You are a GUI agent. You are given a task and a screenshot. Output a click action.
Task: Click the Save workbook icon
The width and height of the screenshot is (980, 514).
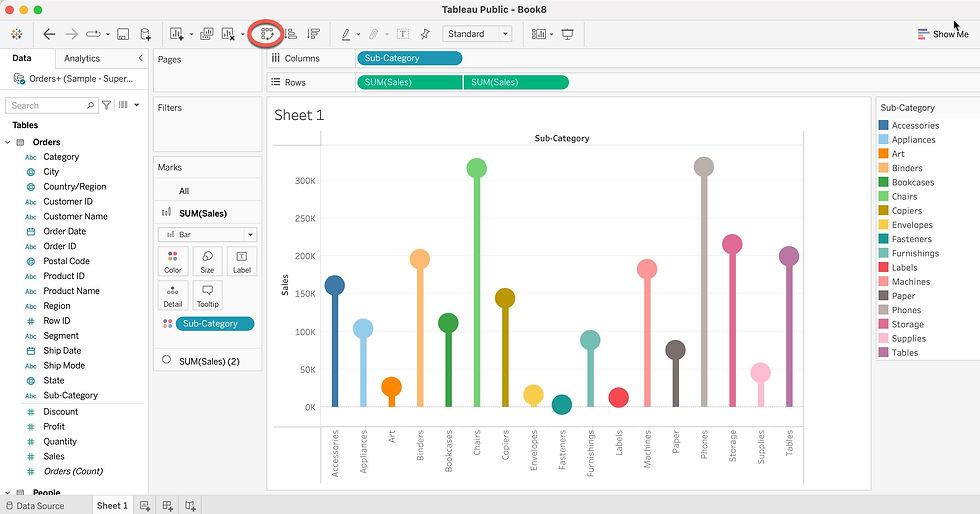click(x=123, y=34)
